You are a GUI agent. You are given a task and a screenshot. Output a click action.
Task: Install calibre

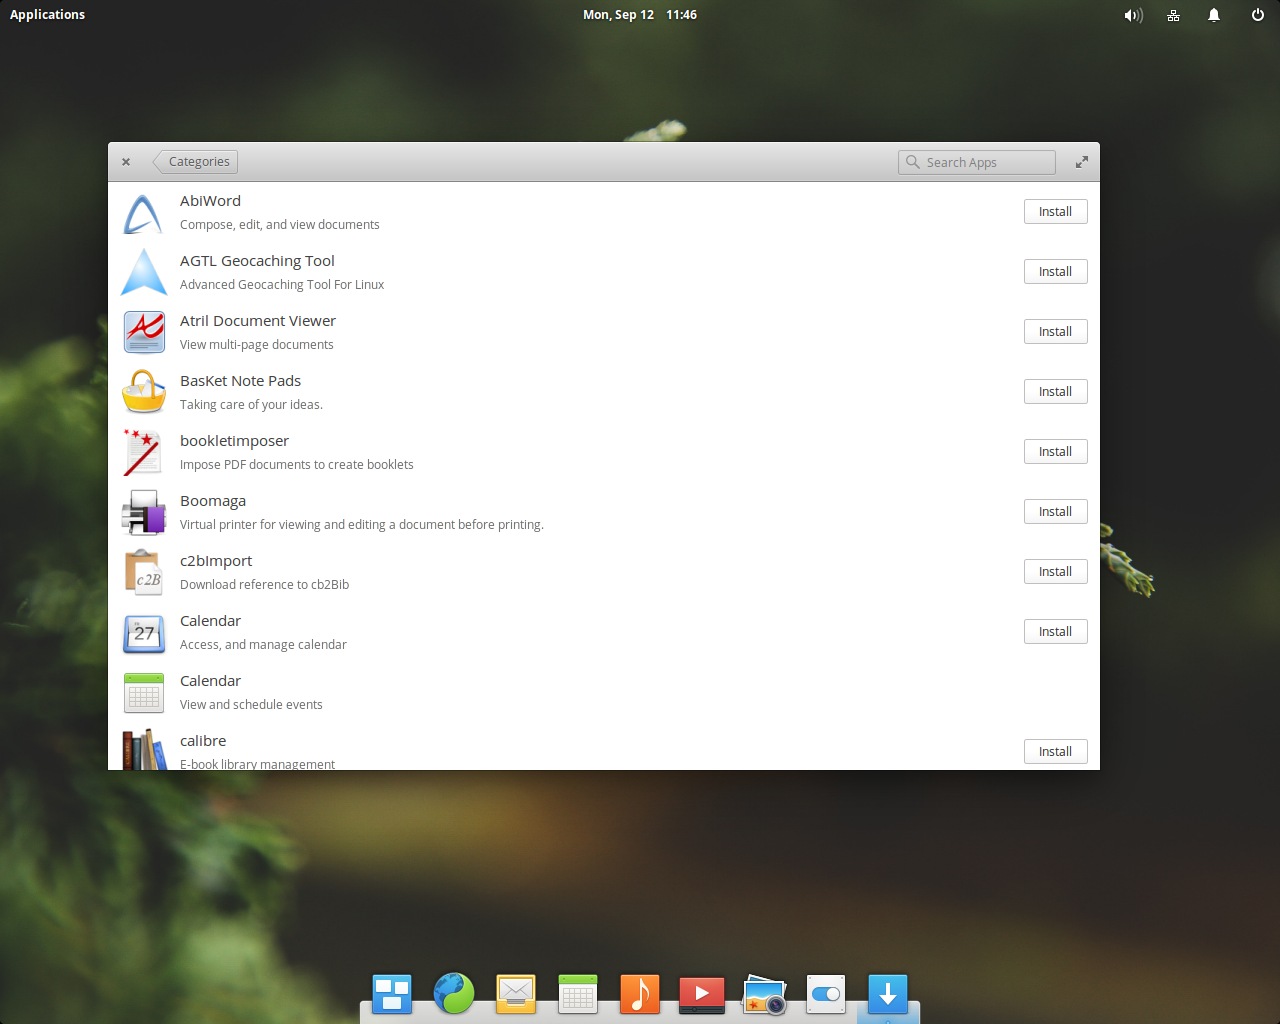tap(1055, 752)
